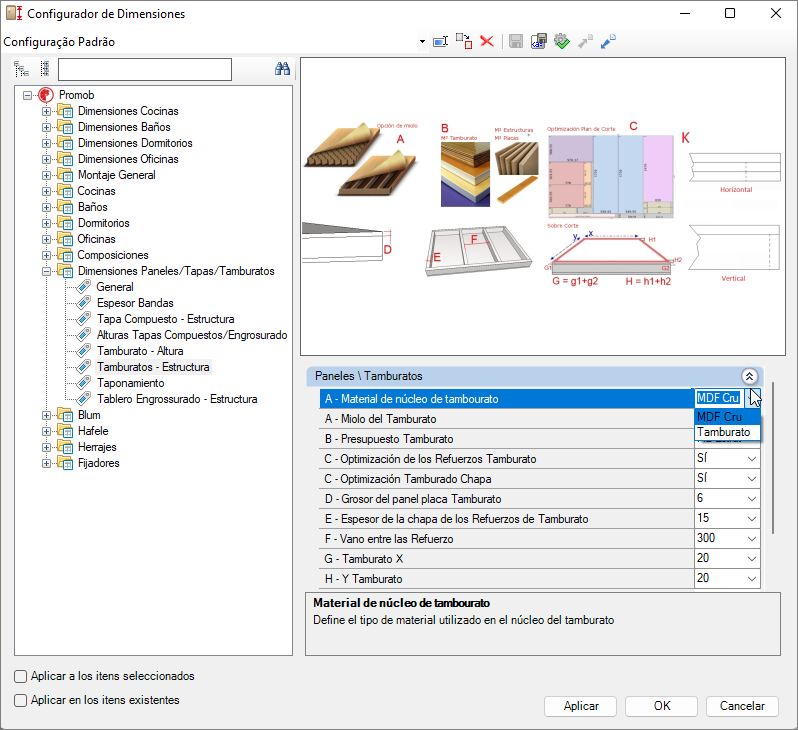798x730 pixels.
Task: Open dropdown for C - Optimización Tamburado Chapa
Action: (x=752, y=479)
